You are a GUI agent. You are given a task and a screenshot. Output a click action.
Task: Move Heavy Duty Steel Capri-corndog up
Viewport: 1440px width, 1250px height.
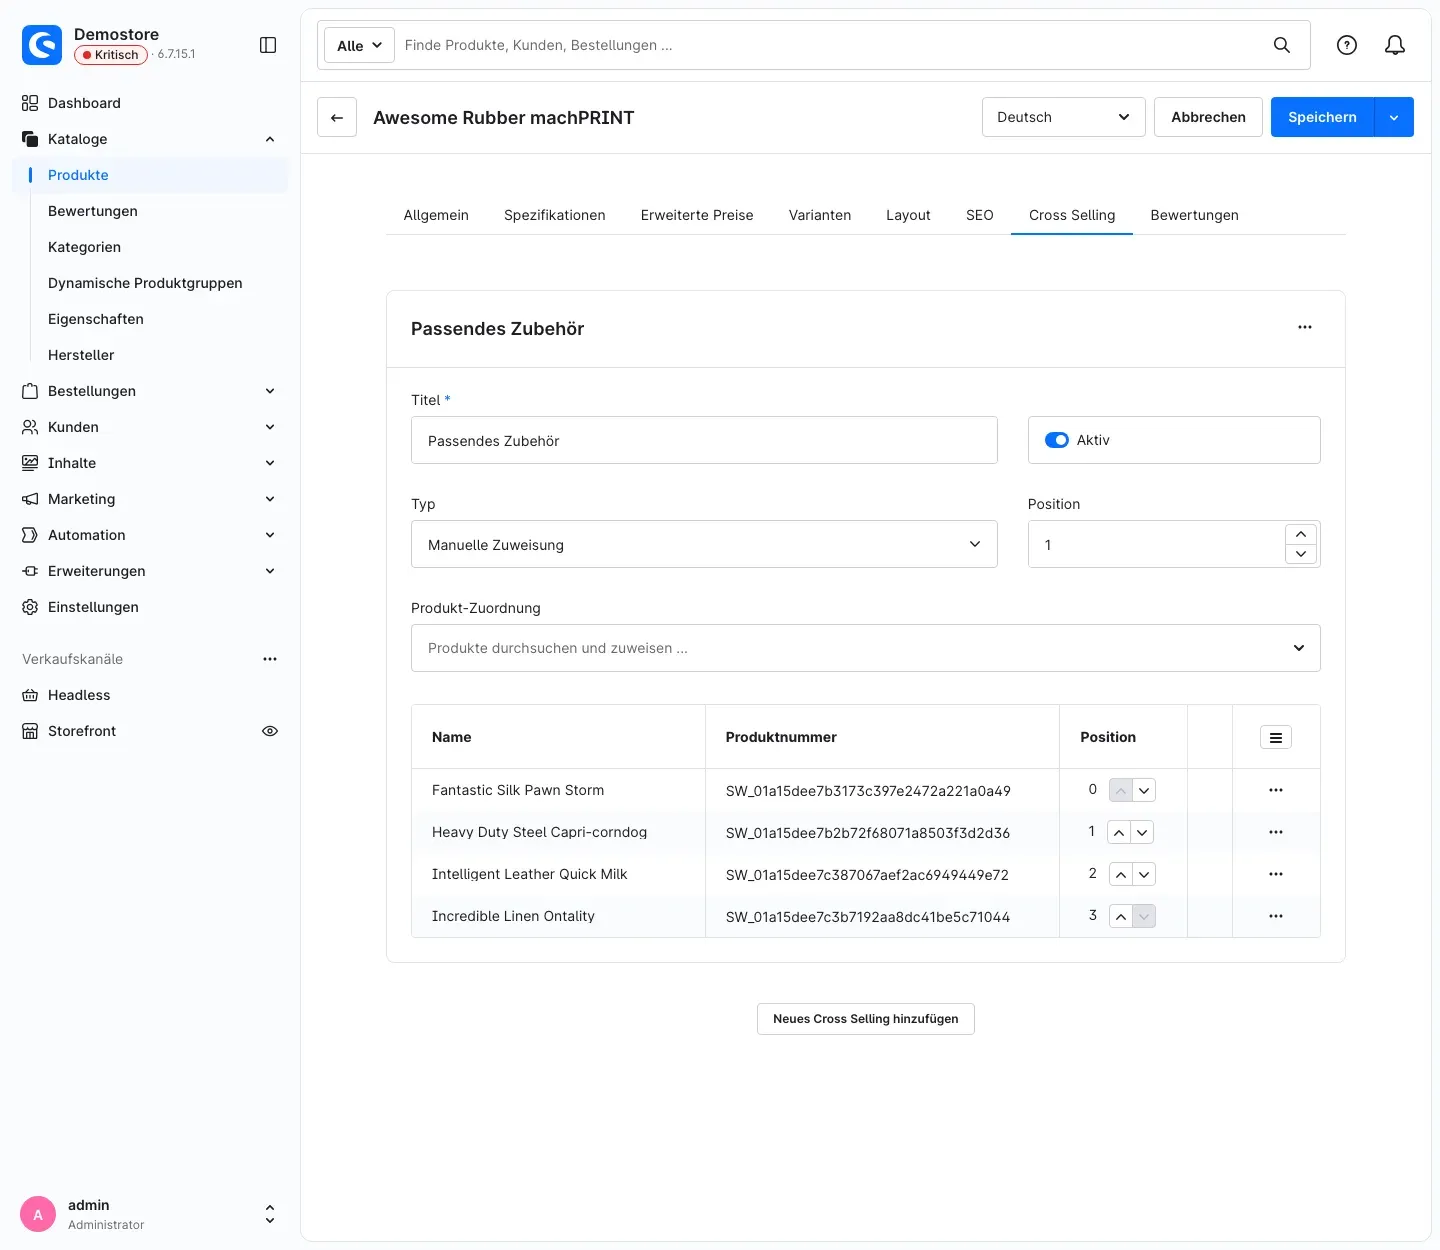click(x=1120, y=832)
